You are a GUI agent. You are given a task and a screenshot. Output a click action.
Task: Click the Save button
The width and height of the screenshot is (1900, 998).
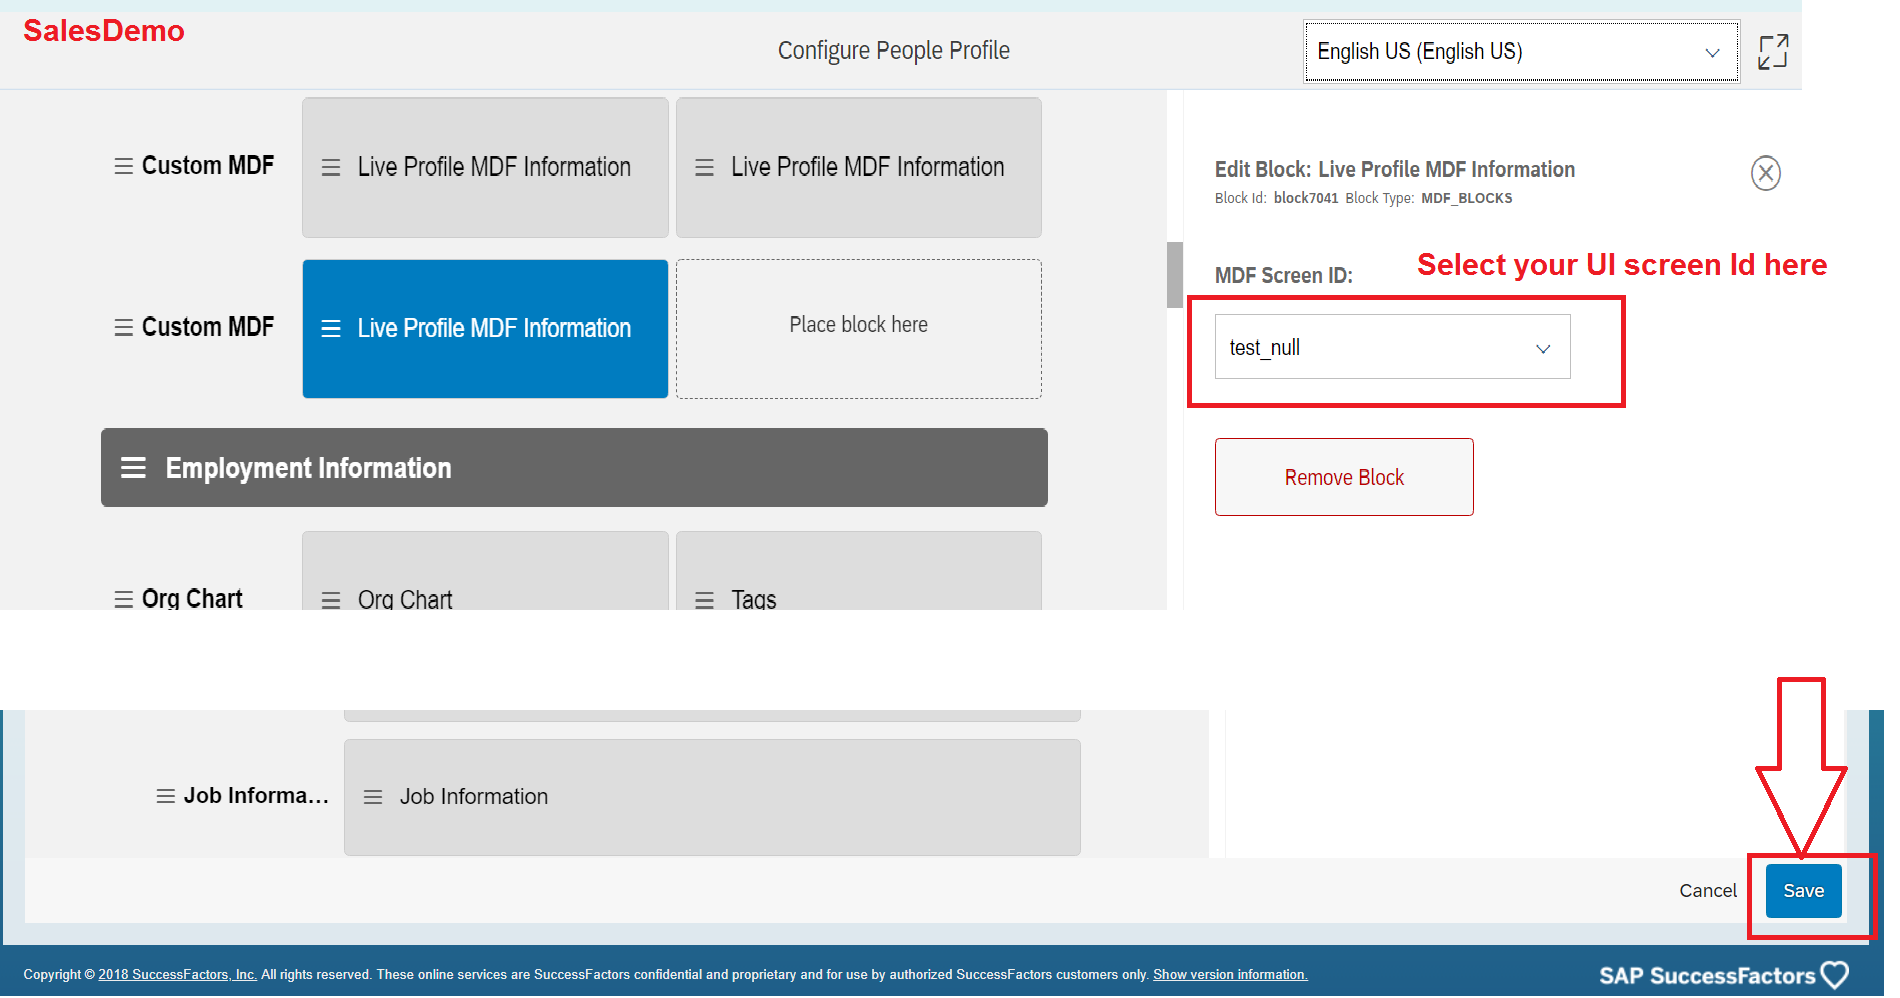1803,890
